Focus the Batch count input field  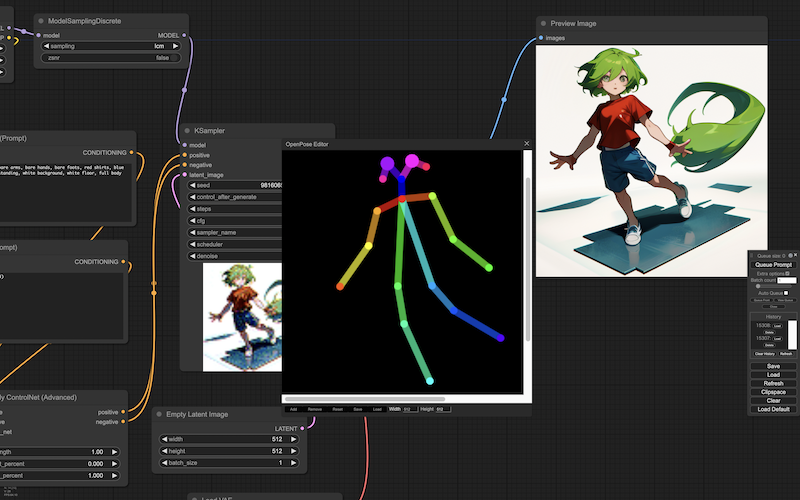point(787,280)
